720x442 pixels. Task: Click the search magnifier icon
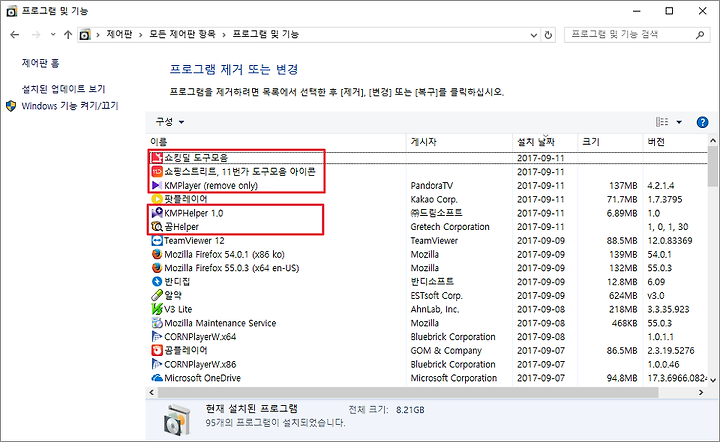point(700,34)
